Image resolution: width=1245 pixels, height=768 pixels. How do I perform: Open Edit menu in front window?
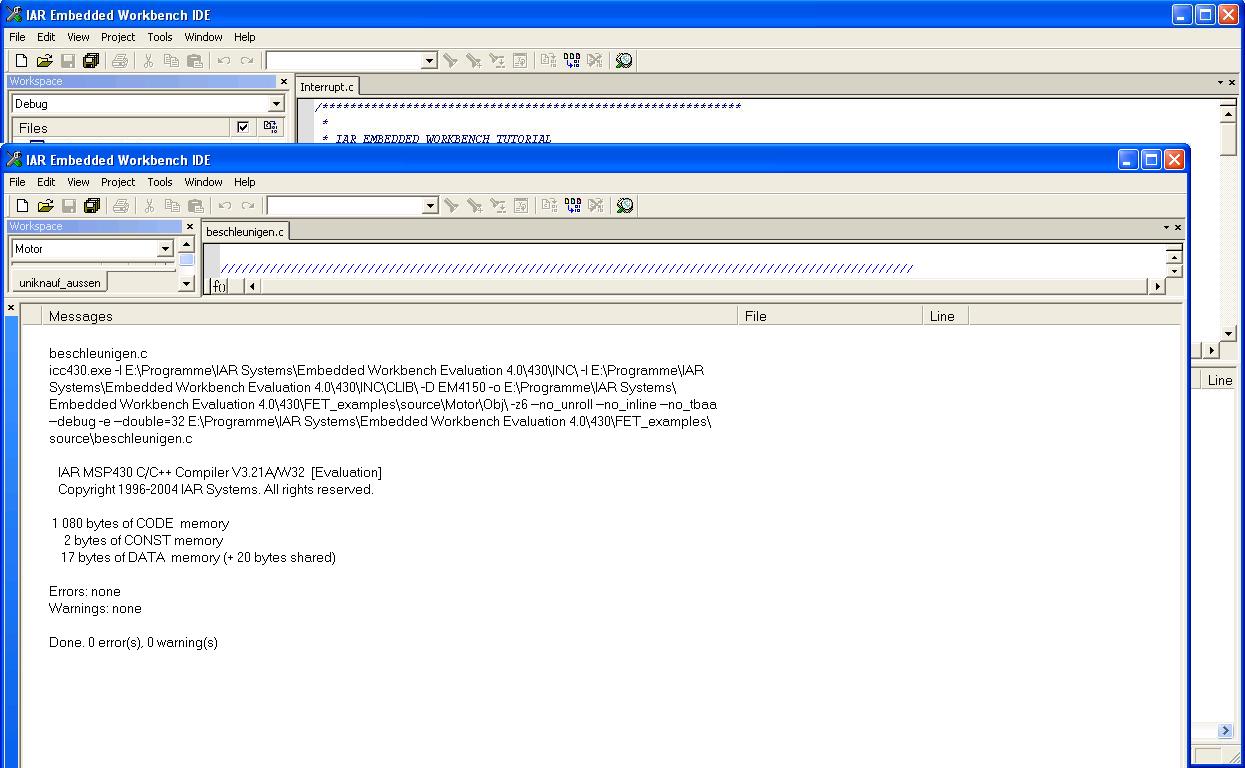pos(46,182)
